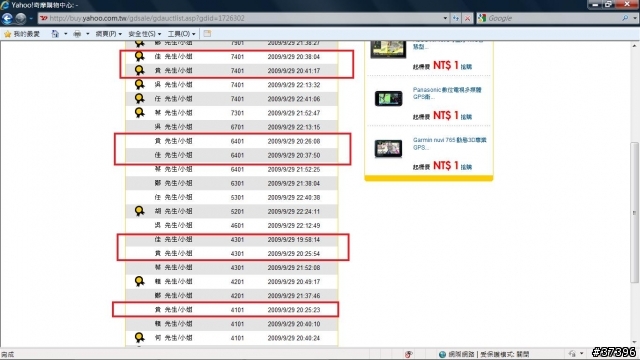Expand the address bar history dropdown
The image size is (640, 360).
[x=445, y=18]
